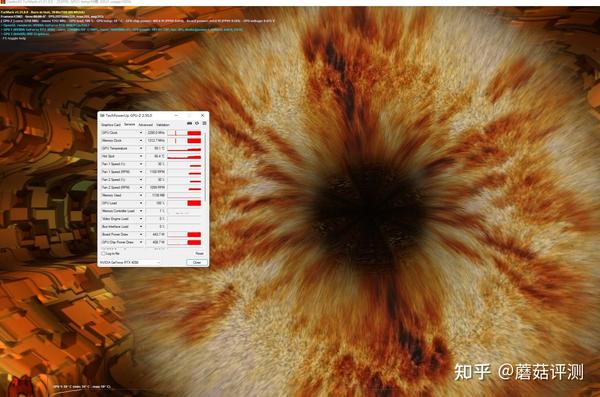This screenshot has width=600, height=397.
Task: Expand the GPU Load sensor dropdown
Action: (141, 203)
